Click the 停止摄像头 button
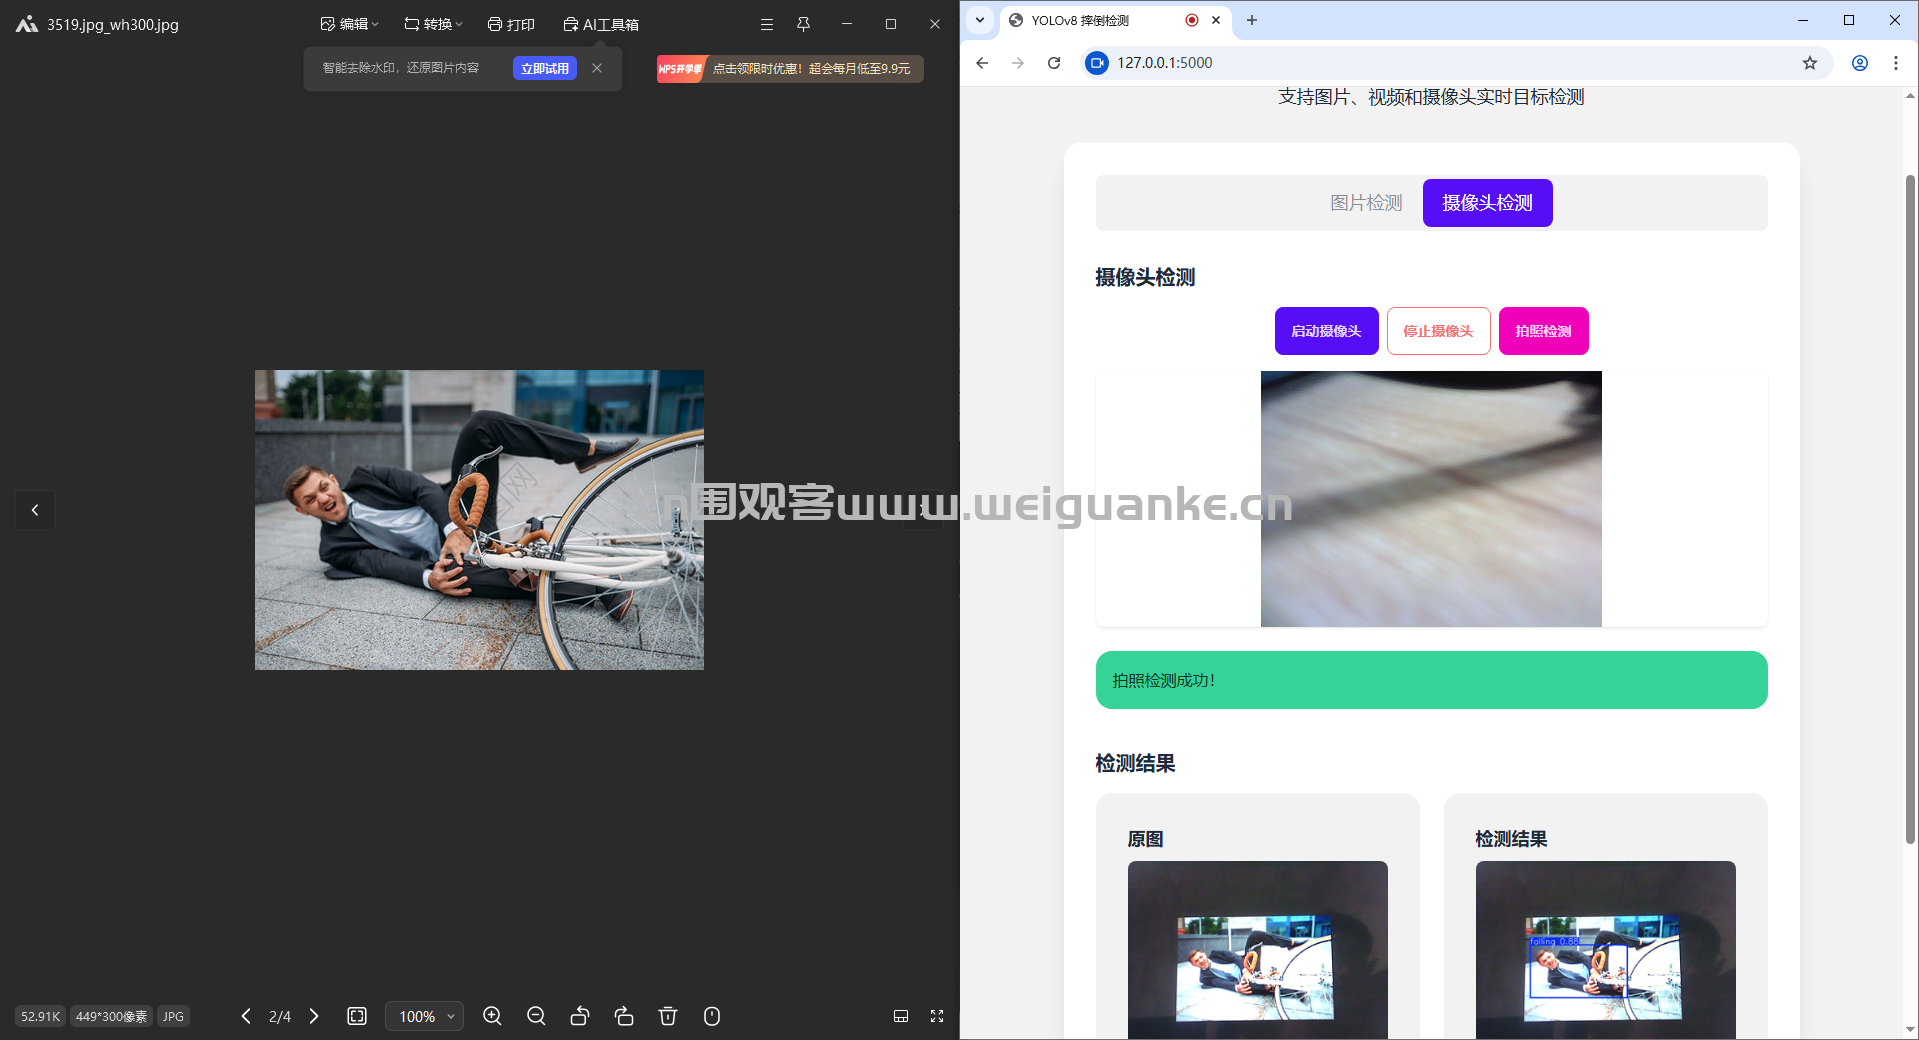Image resolution: width=1919 pixels, height=1040 pixels. click(x=1438, y=331)
